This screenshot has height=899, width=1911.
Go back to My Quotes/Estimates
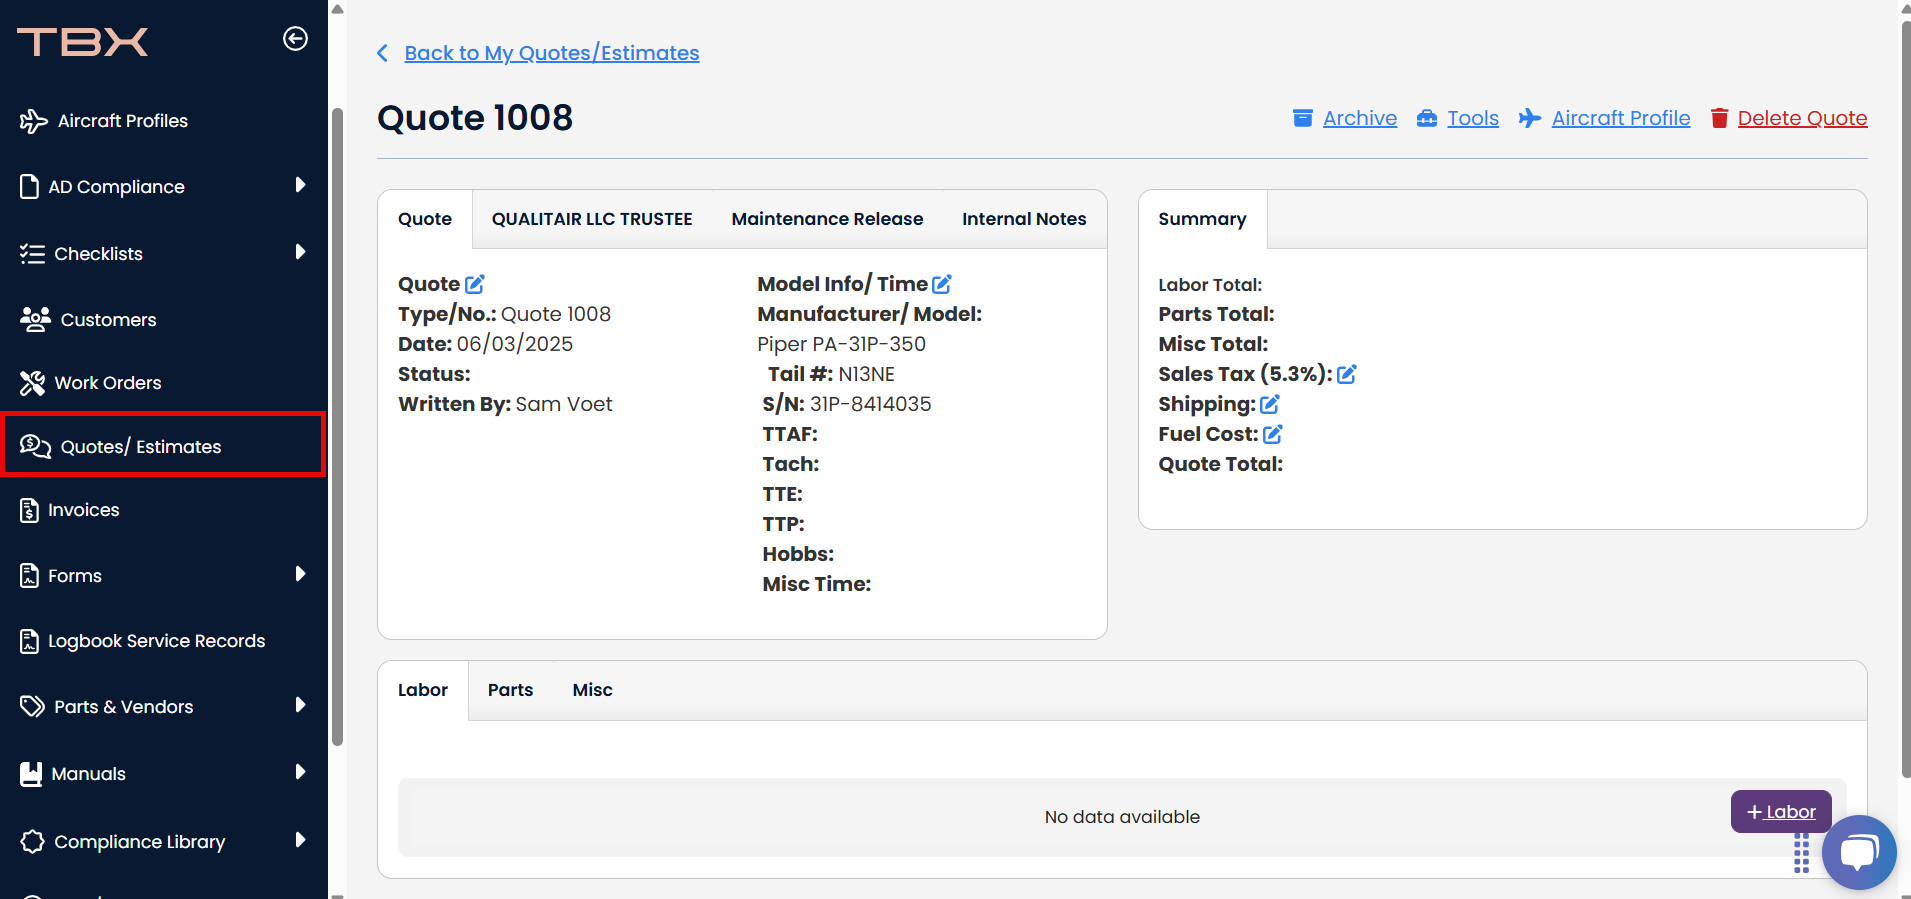pyautogui.click(x=551, y=53)
